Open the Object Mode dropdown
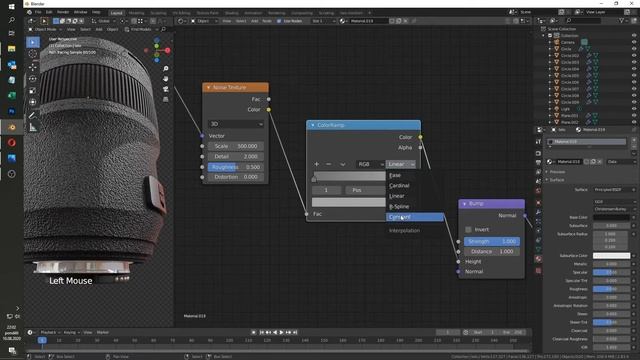The height and width of the screenshot is (360, 640). (44, 29)
